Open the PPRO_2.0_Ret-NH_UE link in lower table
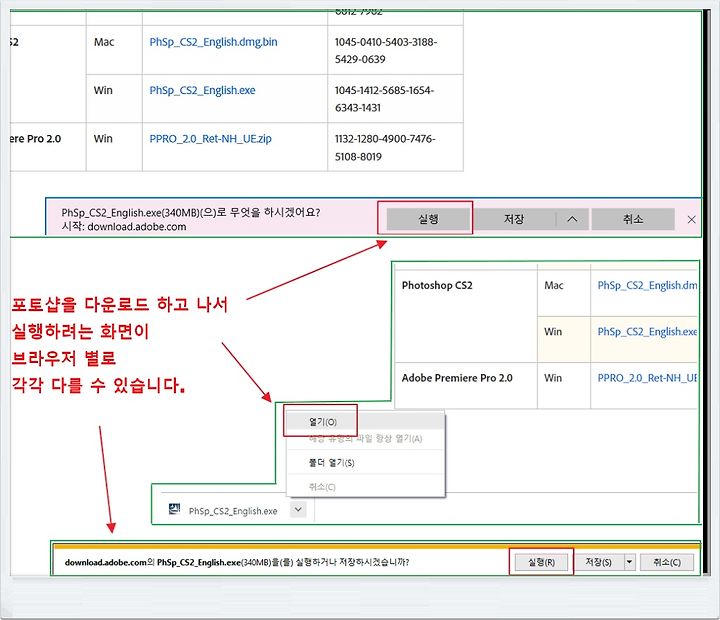720x620 pixels. (x=647, y=378)
